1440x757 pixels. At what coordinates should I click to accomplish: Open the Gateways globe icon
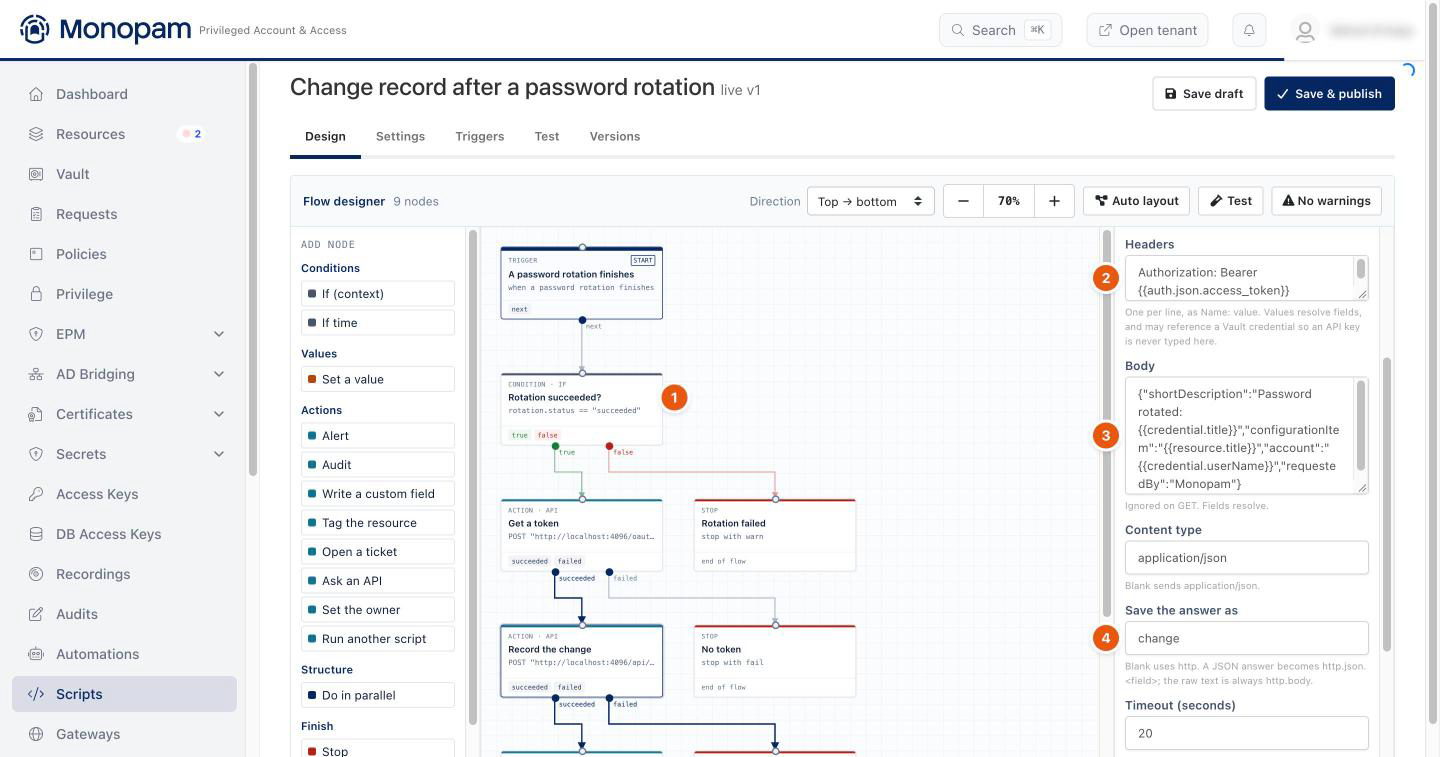click(36, 734)
